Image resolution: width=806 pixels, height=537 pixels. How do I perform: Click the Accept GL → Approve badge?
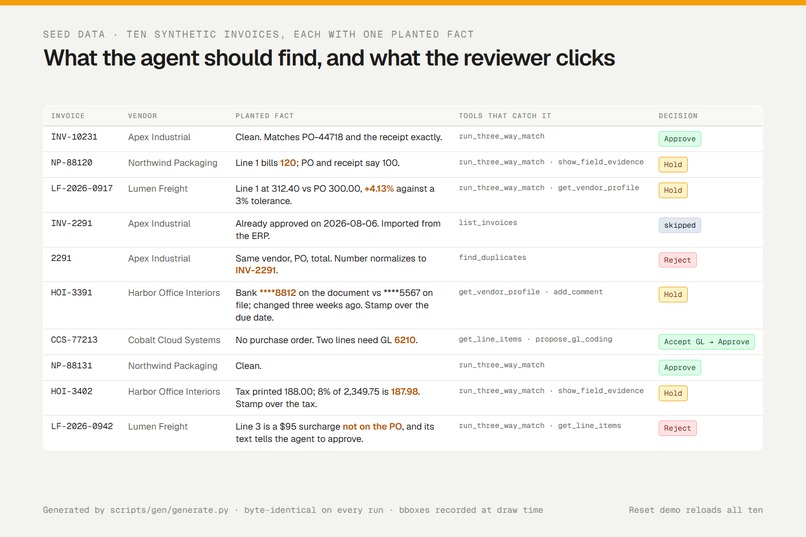[706, 342]
